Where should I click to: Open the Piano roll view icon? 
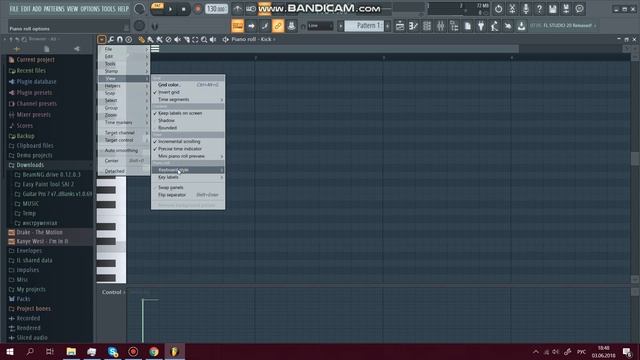413,26
